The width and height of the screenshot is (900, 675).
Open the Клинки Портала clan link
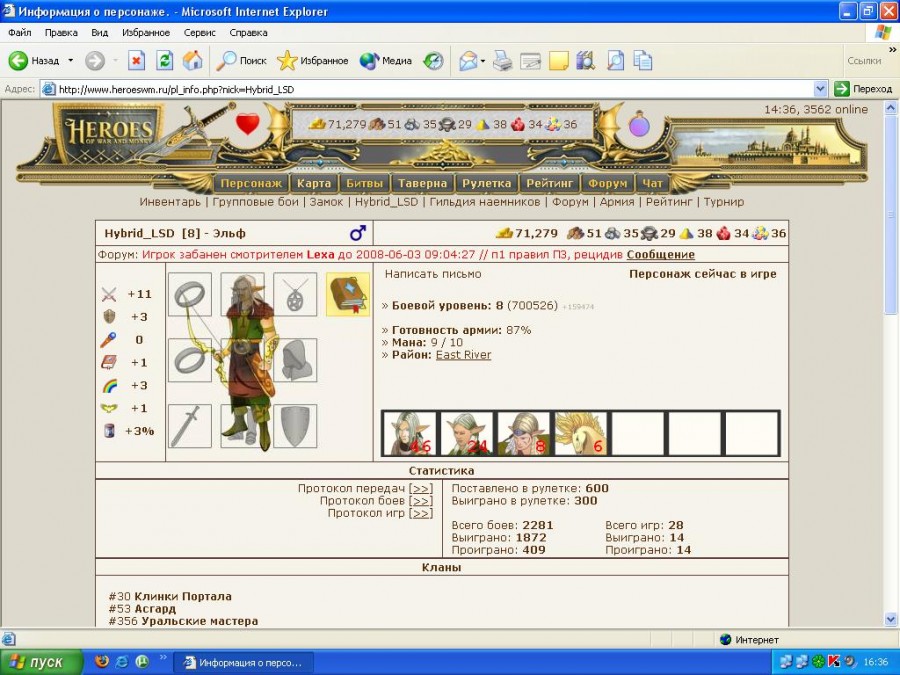(x=183, y=596)
